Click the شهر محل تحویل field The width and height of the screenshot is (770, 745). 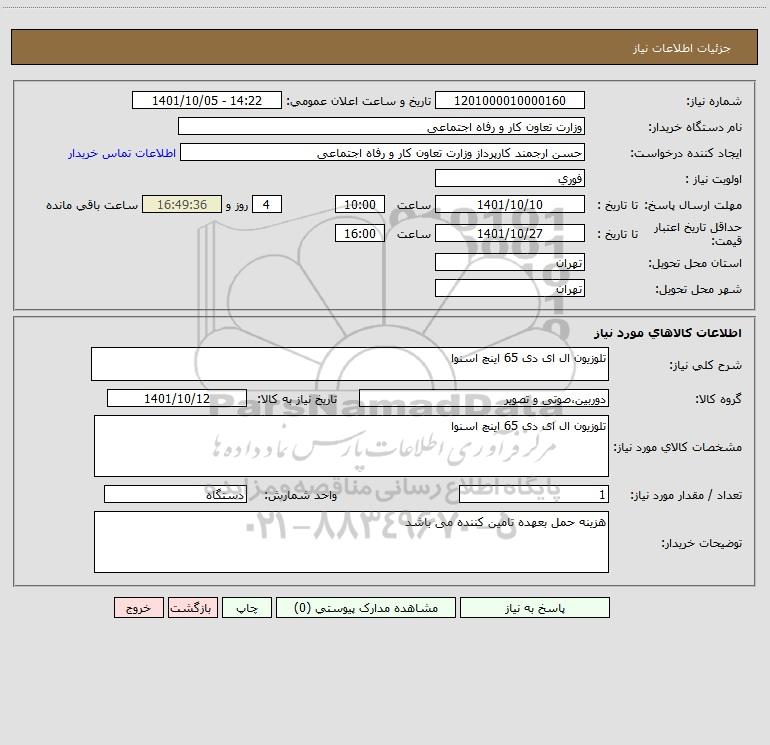tap(510, 288)
